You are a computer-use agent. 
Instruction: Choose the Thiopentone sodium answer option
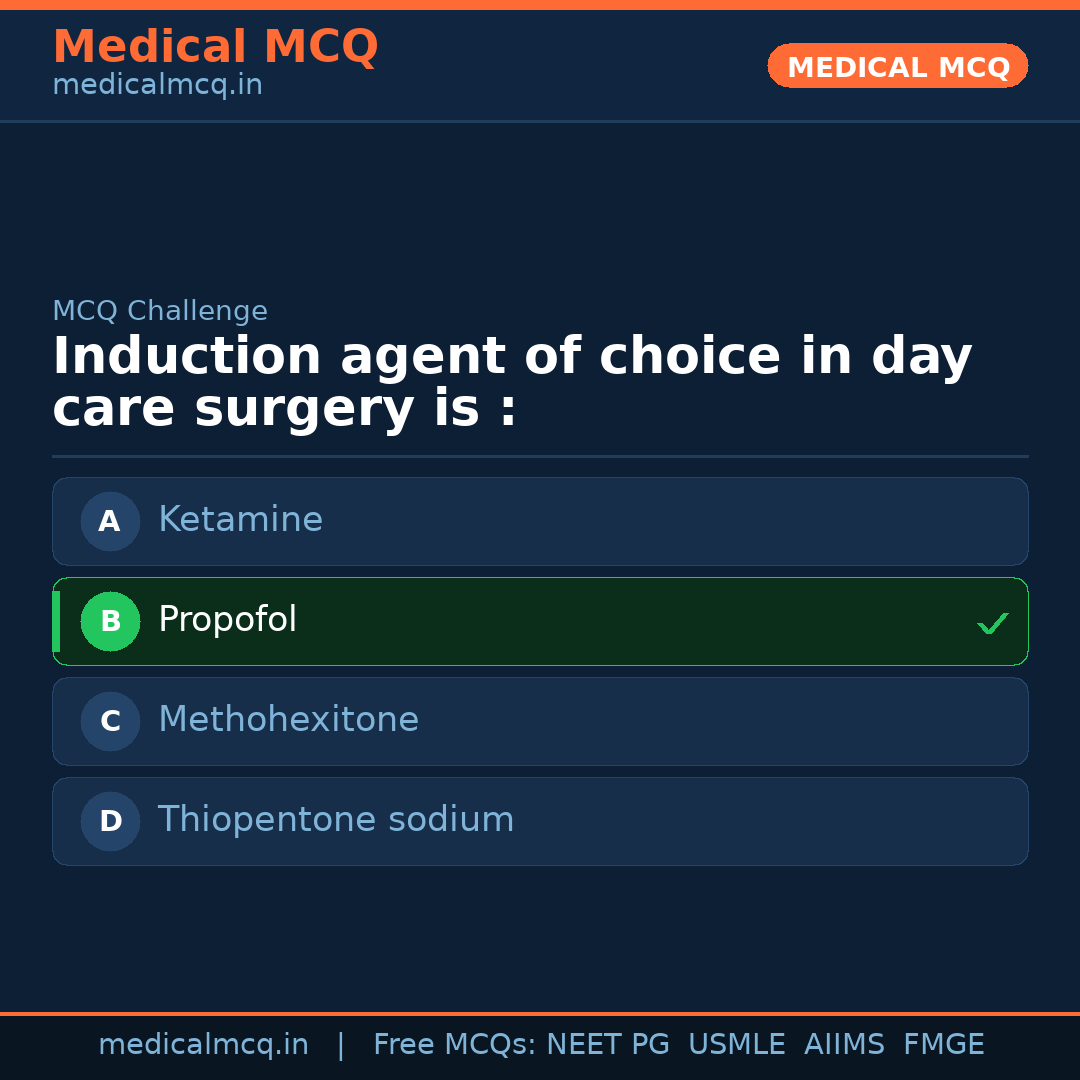pos(335,820)
